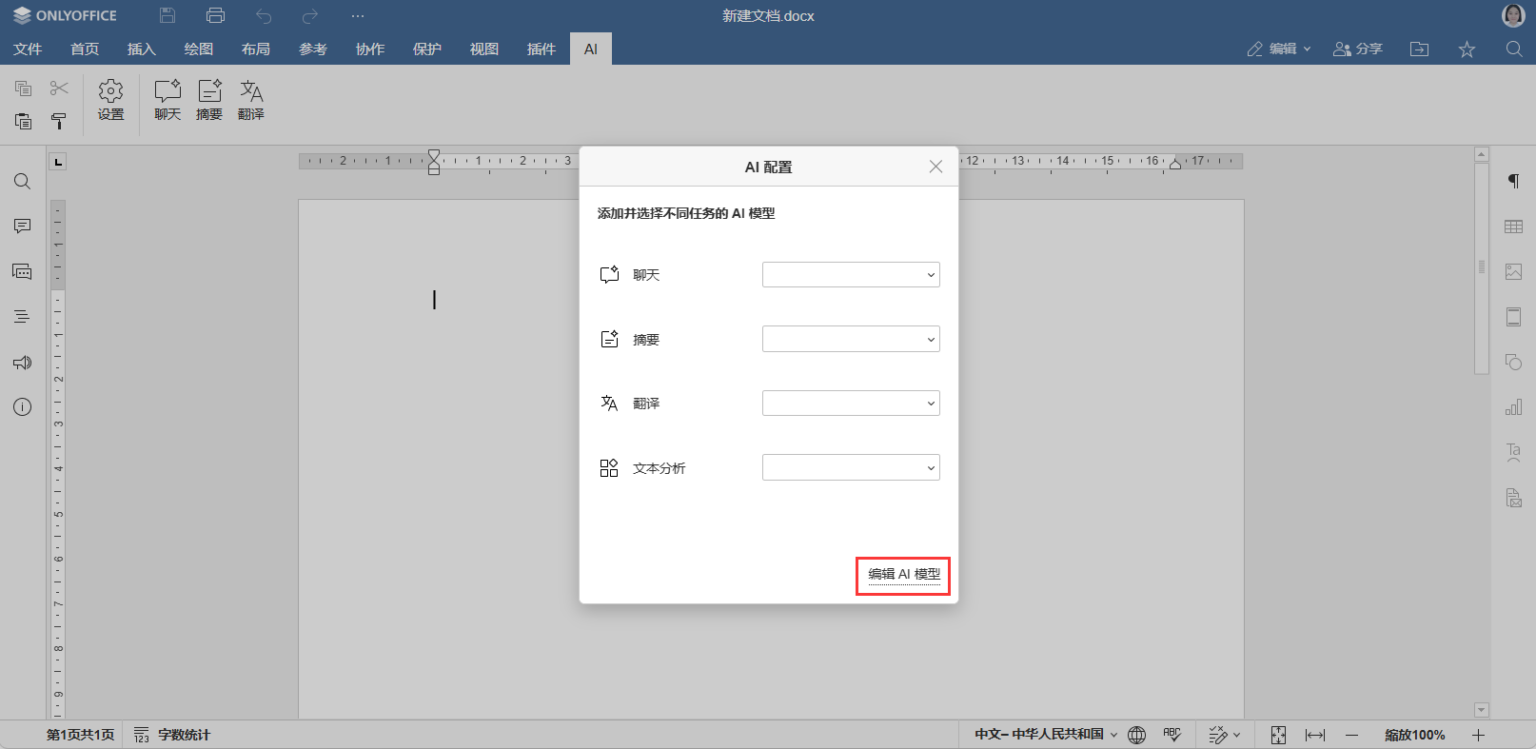This screenshot has height=749, width=1536.
Task: Open the Comments panel icon on the left
Action: tap(22, 225)
